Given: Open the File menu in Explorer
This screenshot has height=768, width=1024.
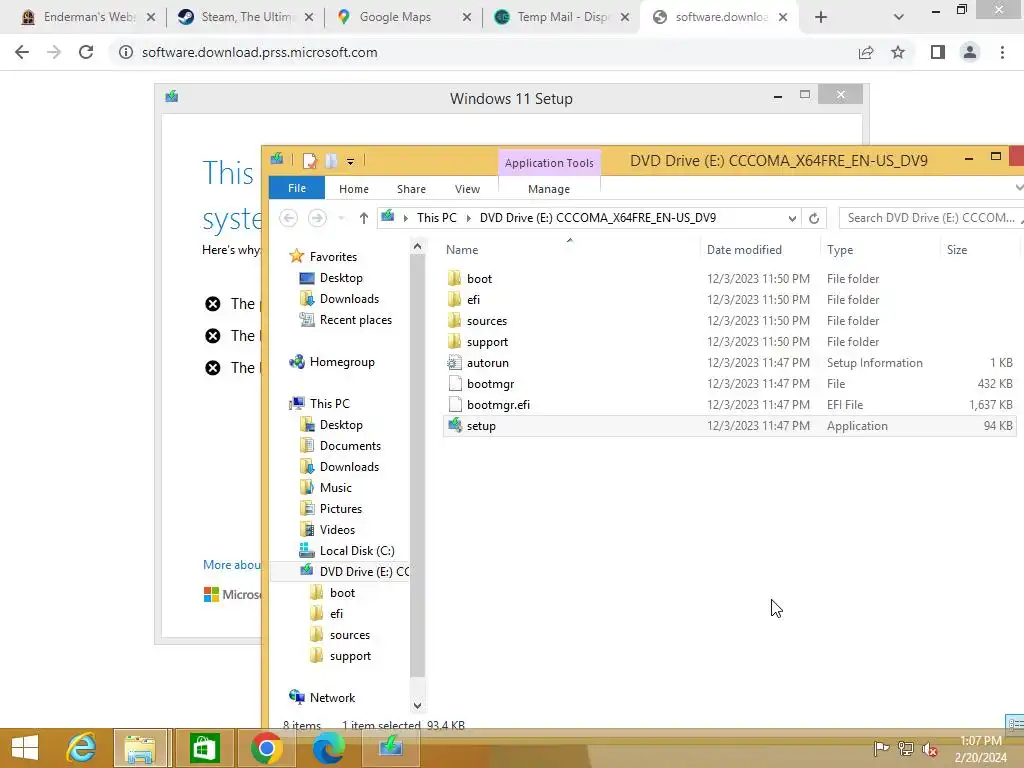Looking at the screenshot, I should (x=296, y=188).
